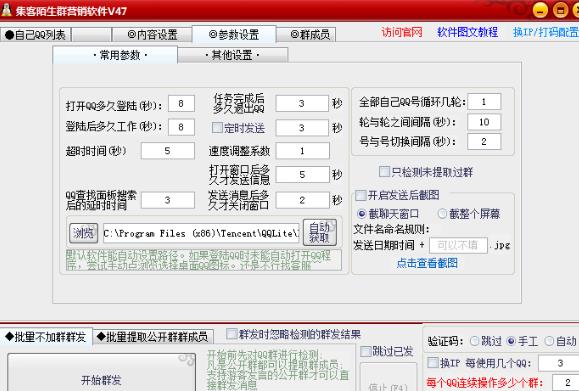Open the 批量提取公开群群成员 tab
The width and height of the screenshot is (579, 391).
point(153,337)
